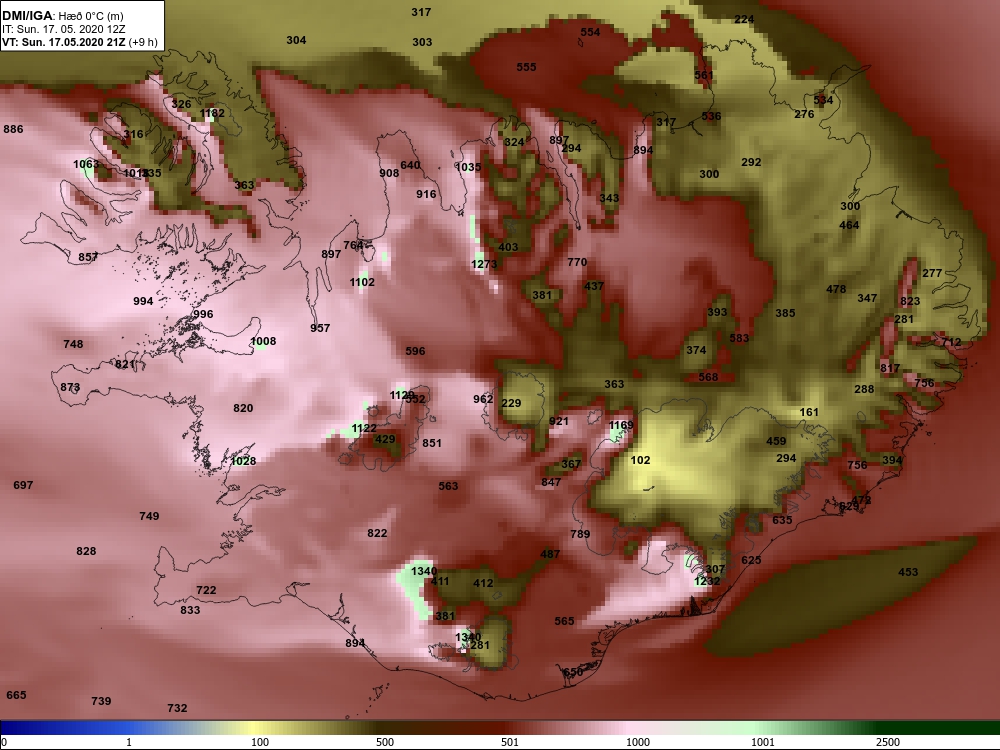
Task: Click the map value '1102'
Action: pyautogui.click(x=362, y=282)
